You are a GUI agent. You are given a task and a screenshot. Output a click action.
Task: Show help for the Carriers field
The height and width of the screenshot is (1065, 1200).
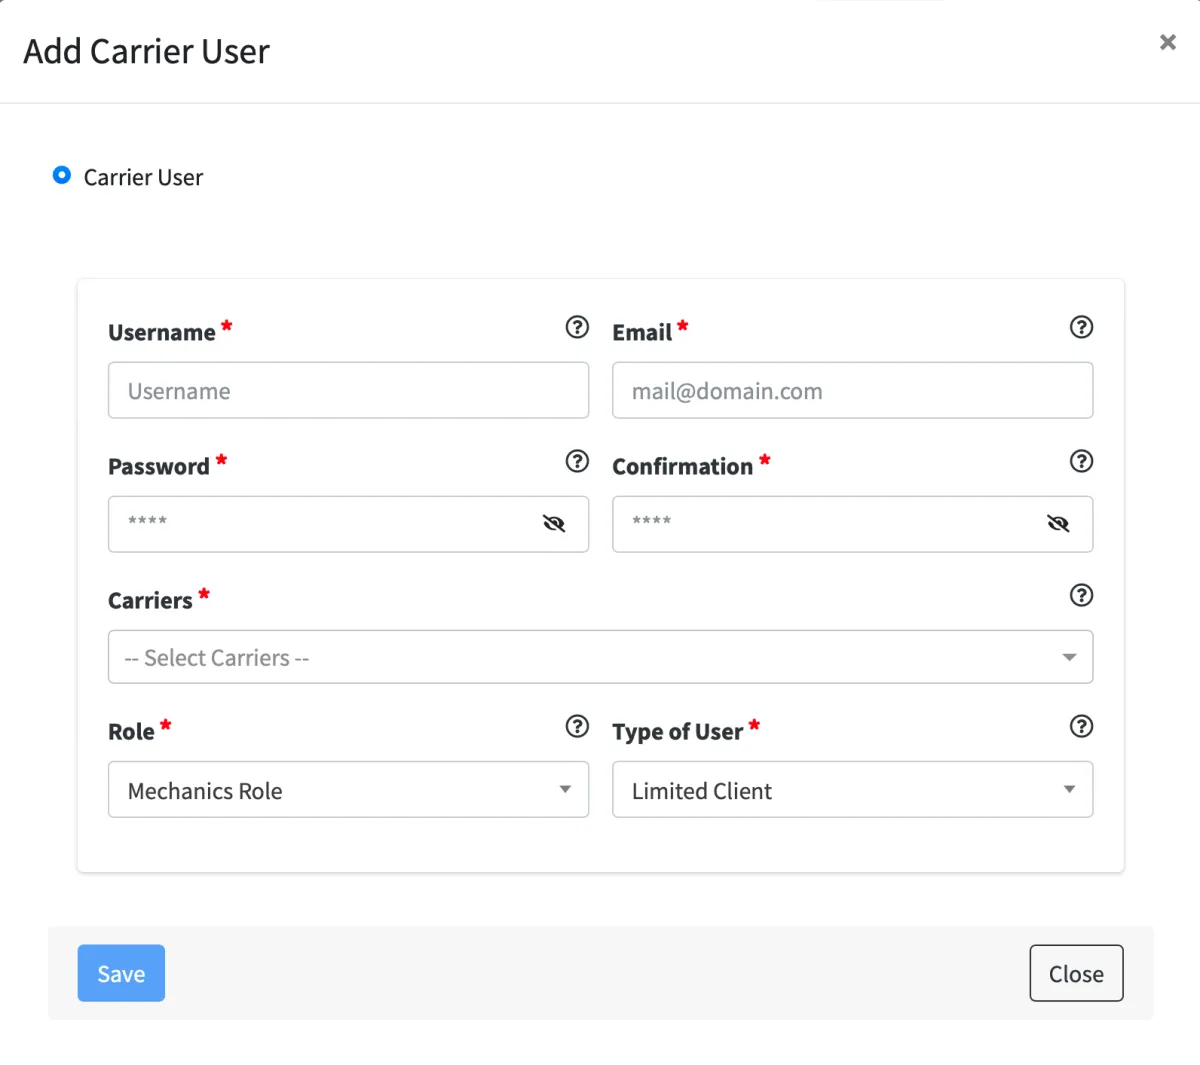click(1081, 595)
